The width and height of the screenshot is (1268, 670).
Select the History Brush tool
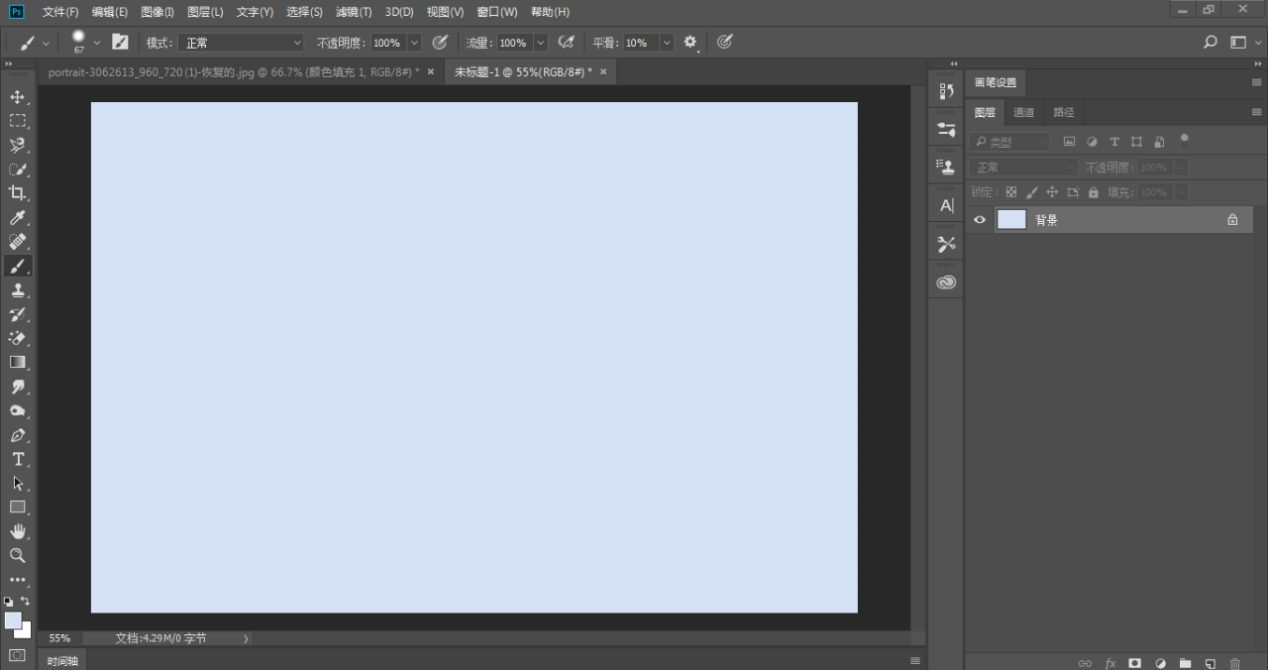pos(17,314)
